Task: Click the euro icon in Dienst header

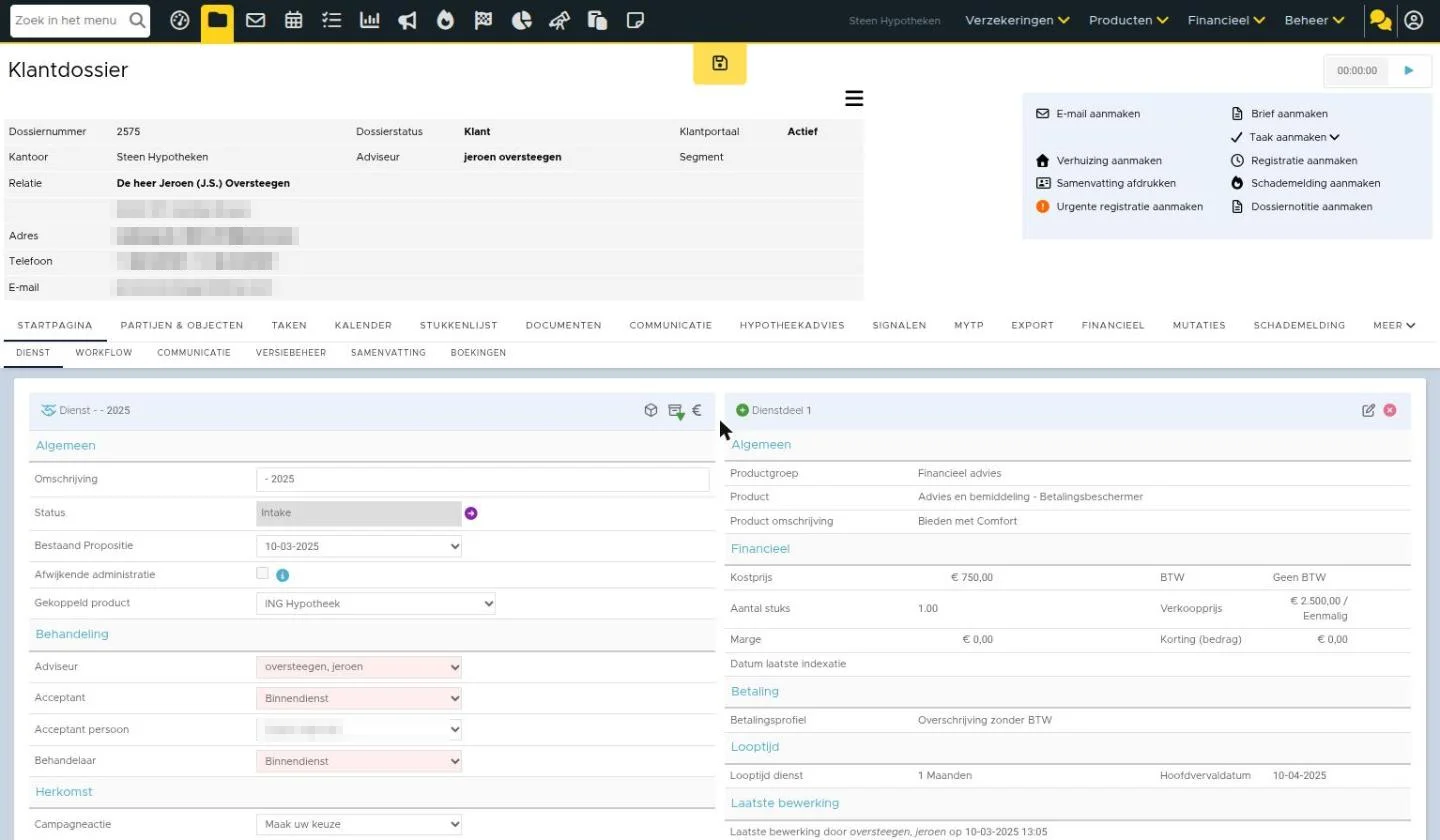Action: coord(697,410)
